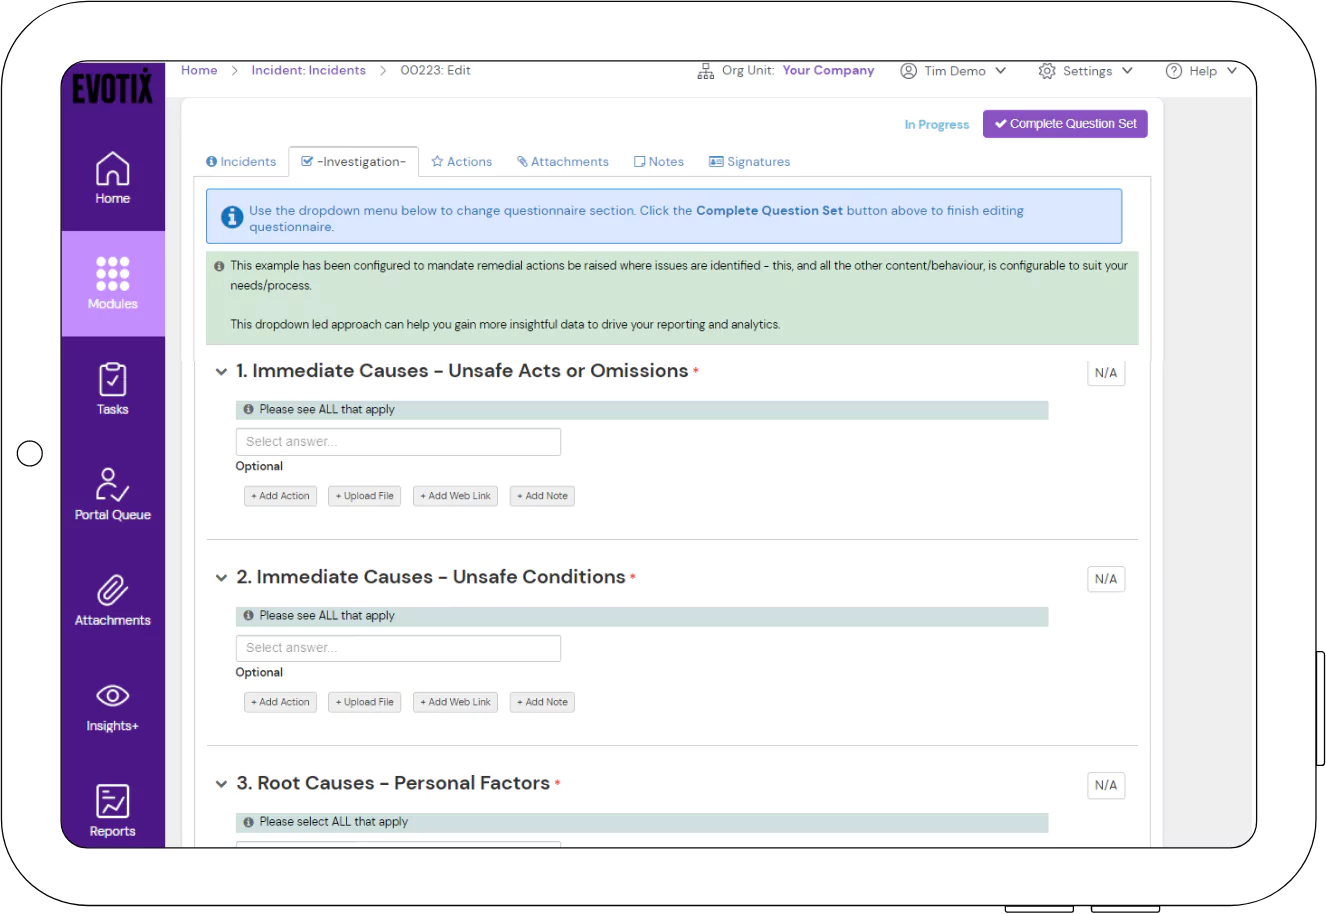Go to Home breadcrumb link

coord(199,70)
